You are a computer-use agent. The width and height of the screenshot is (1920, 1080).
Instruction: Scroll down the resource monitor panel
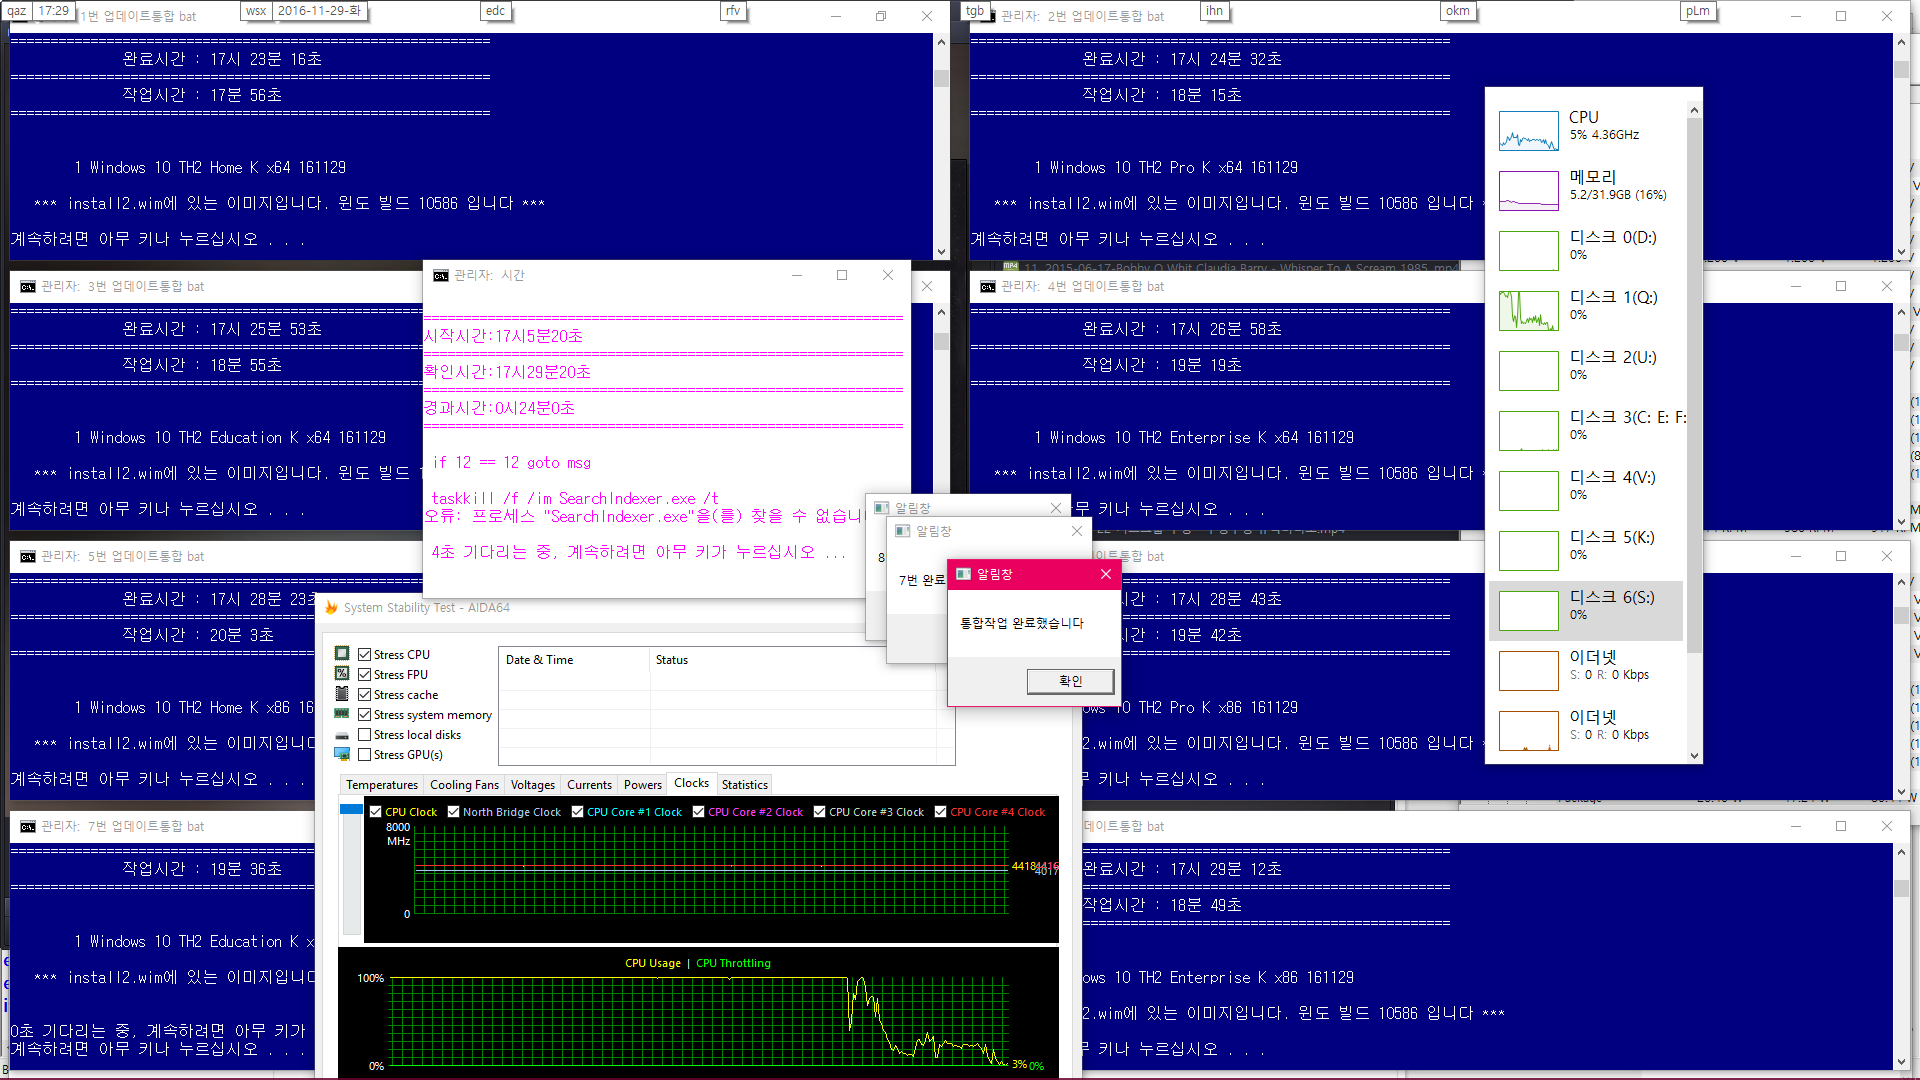(x=1693, y=753)
